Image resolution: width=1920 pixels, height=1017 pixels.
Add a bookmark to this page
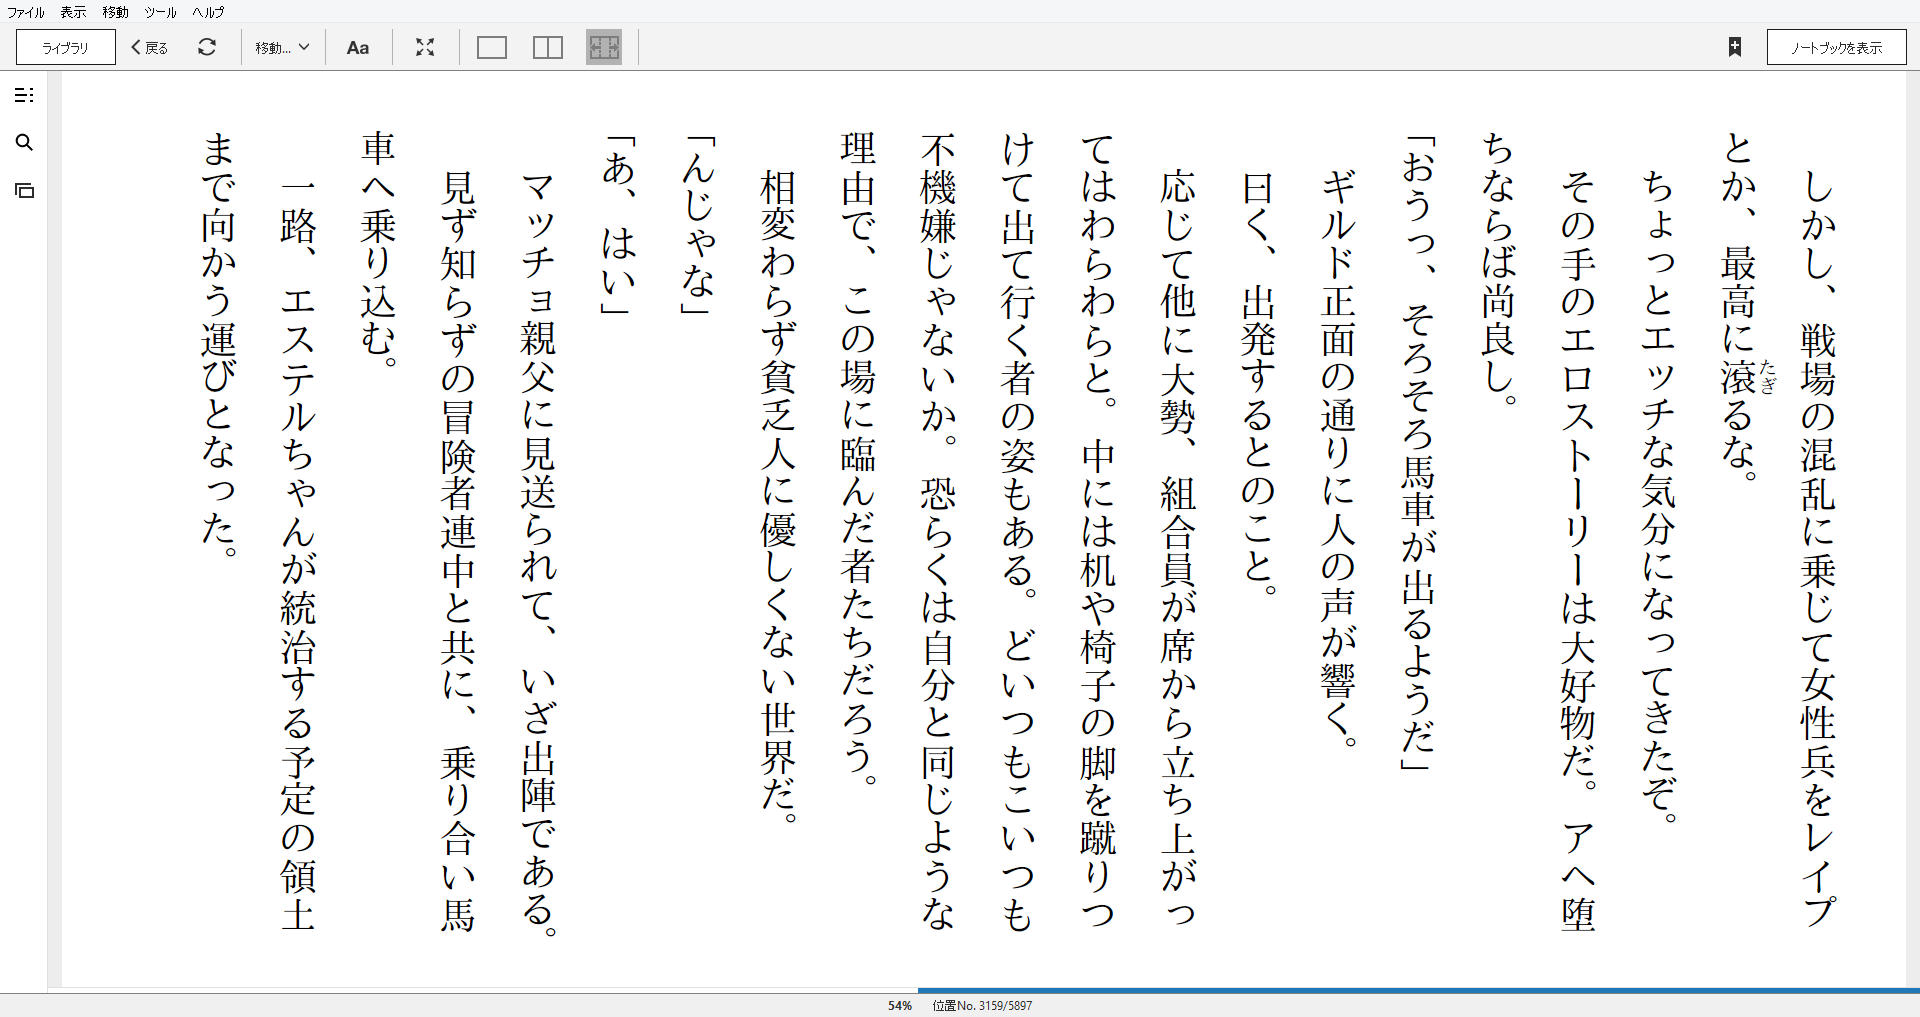tap(1735, 47)
